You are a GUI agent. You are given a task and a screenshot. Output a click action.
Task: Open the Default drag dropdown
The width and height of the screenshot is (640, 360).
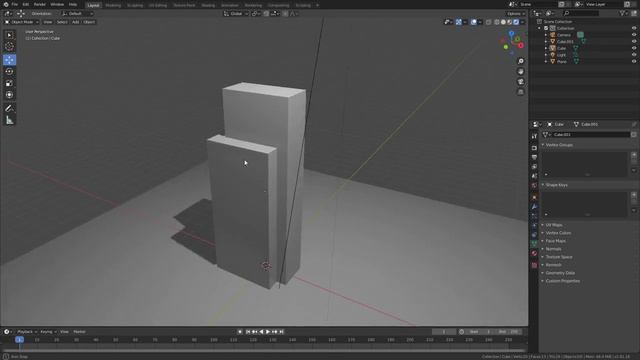tap(78, 13)
